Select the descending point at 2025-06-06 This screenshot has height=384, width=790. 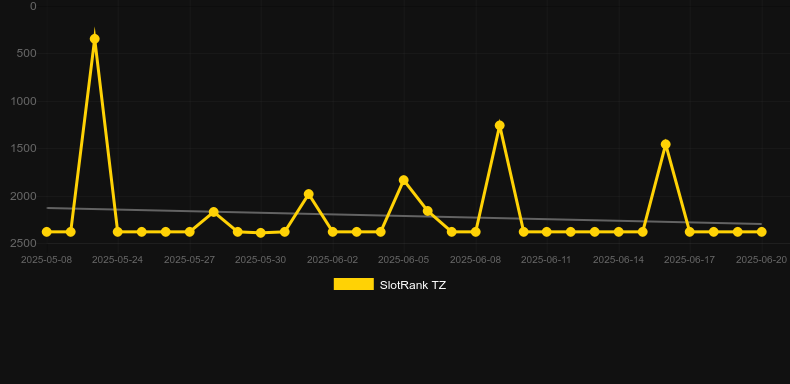click(428, 211)
